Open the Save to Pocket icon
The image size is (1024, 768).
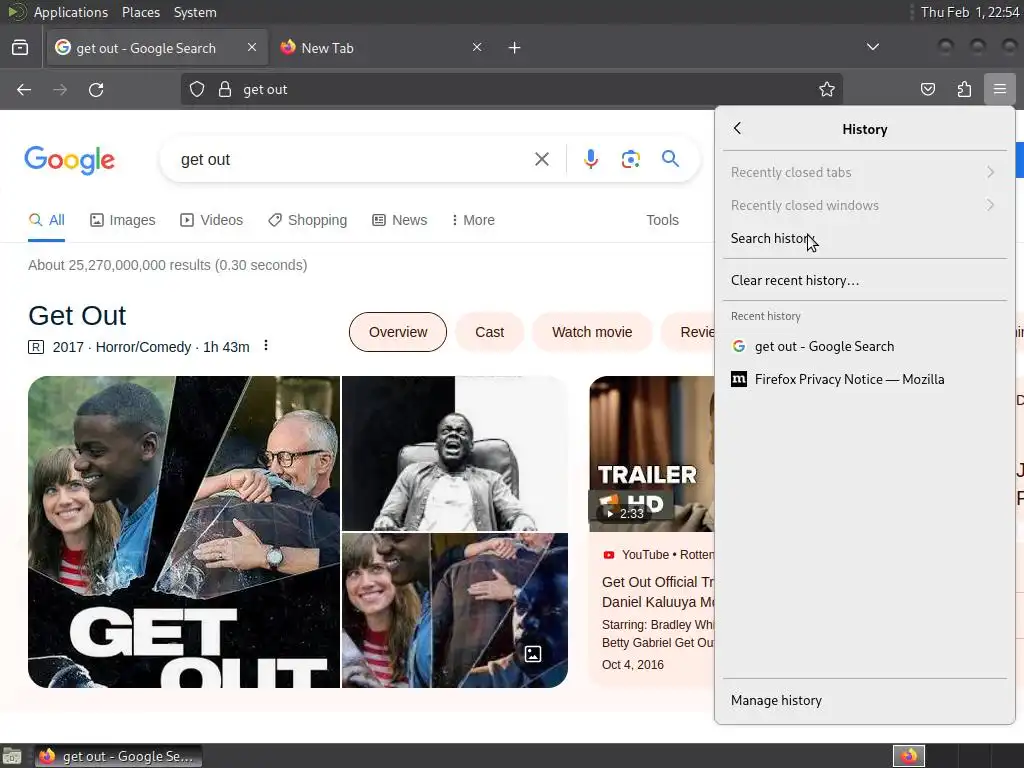pyautogui.click(x=928, y=89)
